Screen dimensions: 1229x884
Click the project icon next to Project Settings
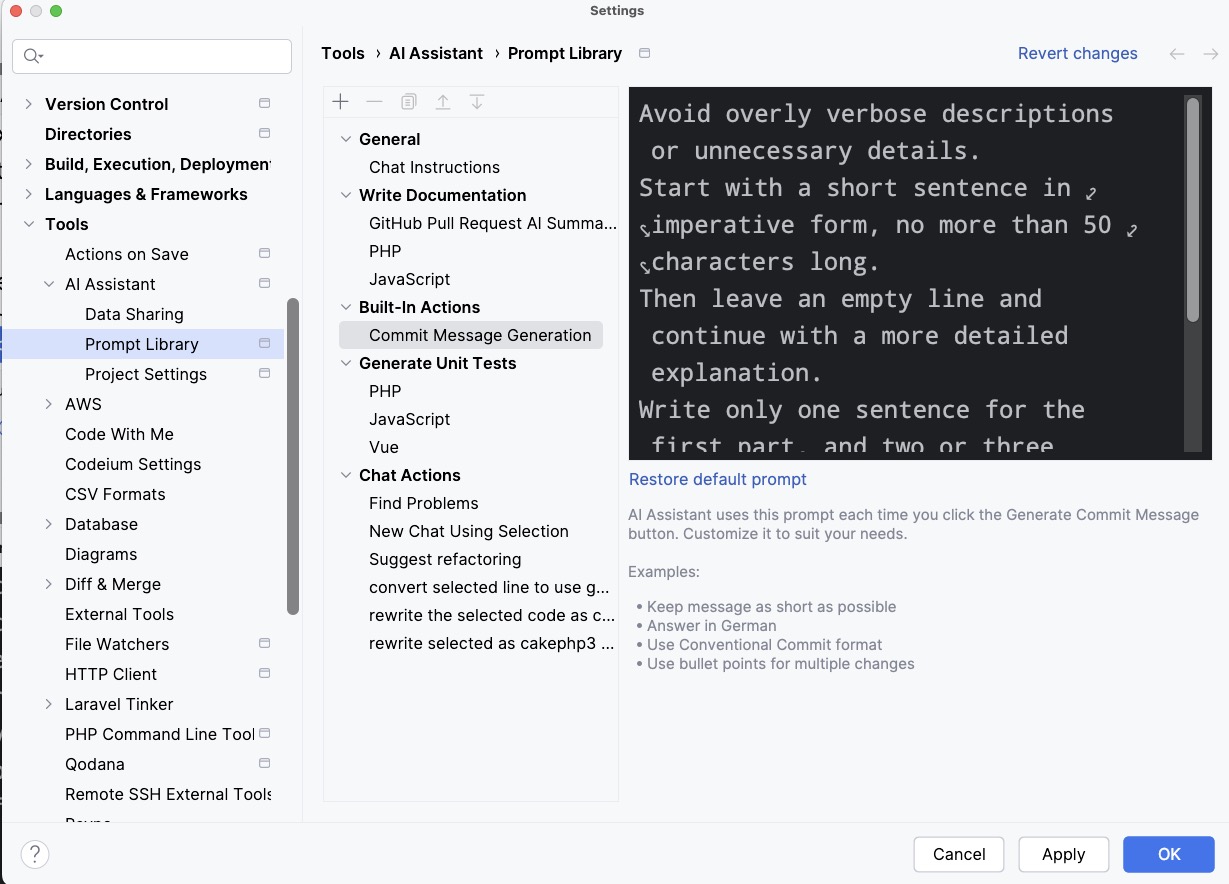tap(264, 374)
